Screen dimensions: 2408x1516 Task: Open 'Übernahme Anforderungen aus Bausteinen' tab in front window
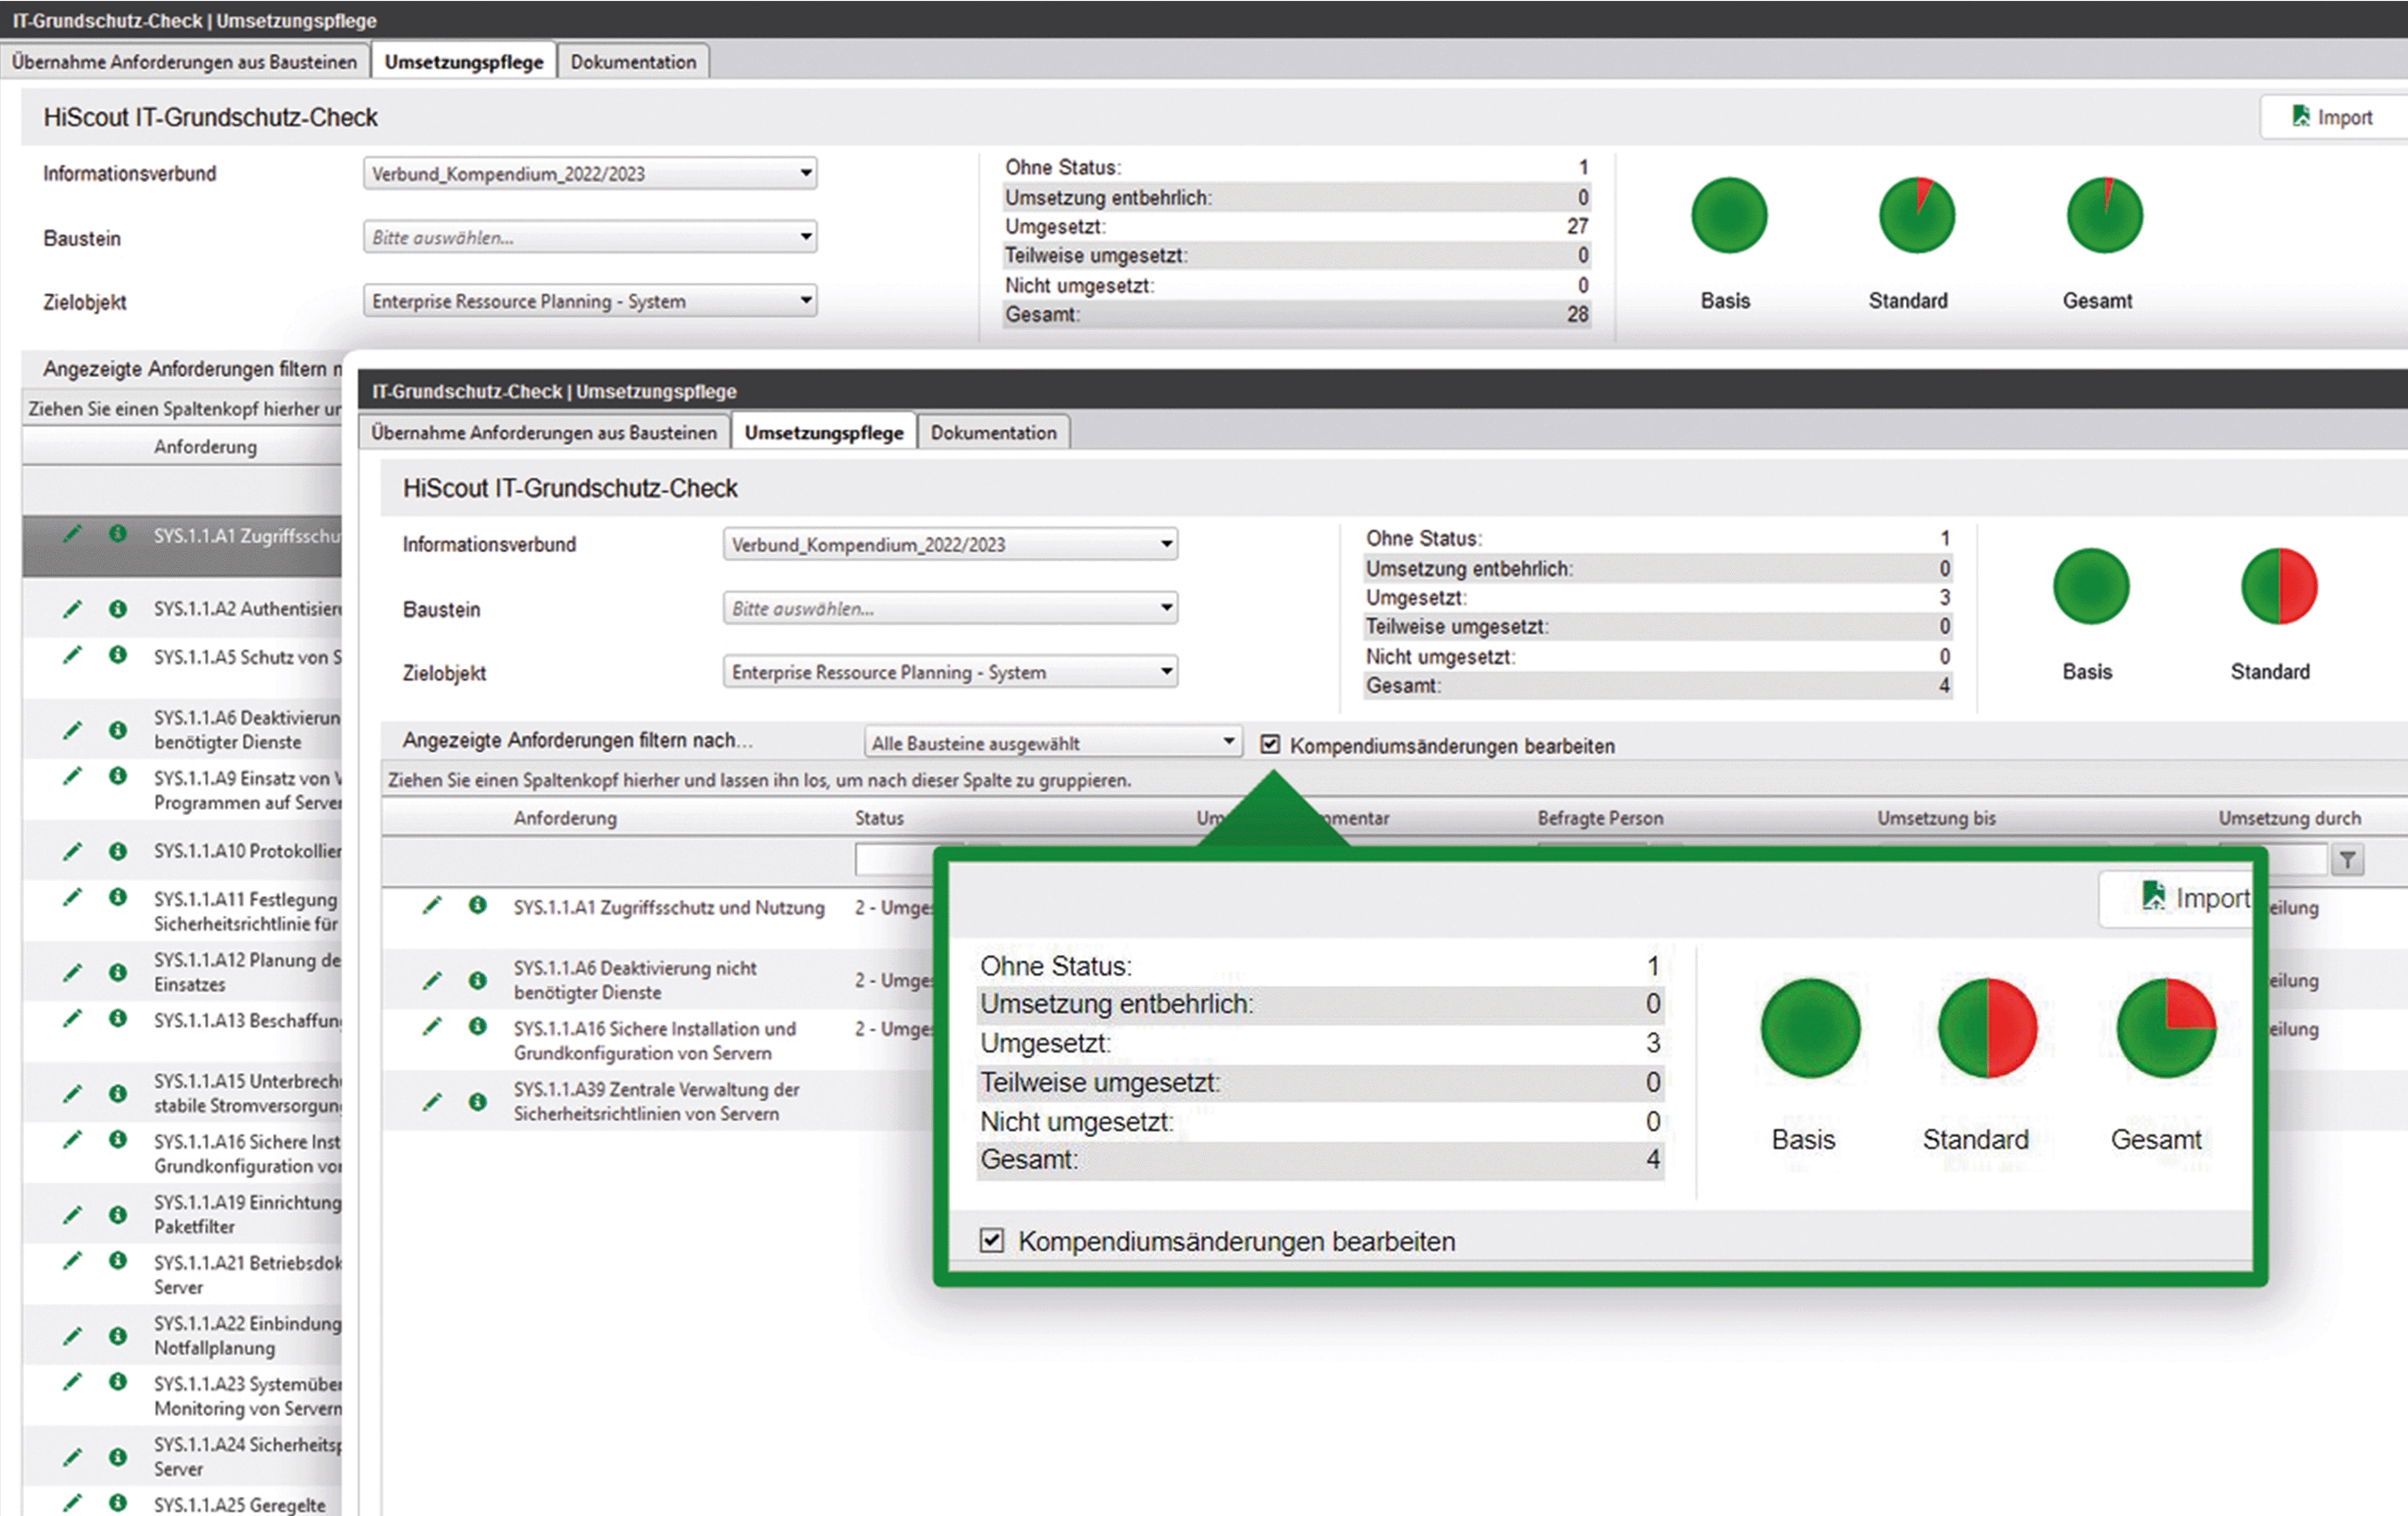(544, 433)
